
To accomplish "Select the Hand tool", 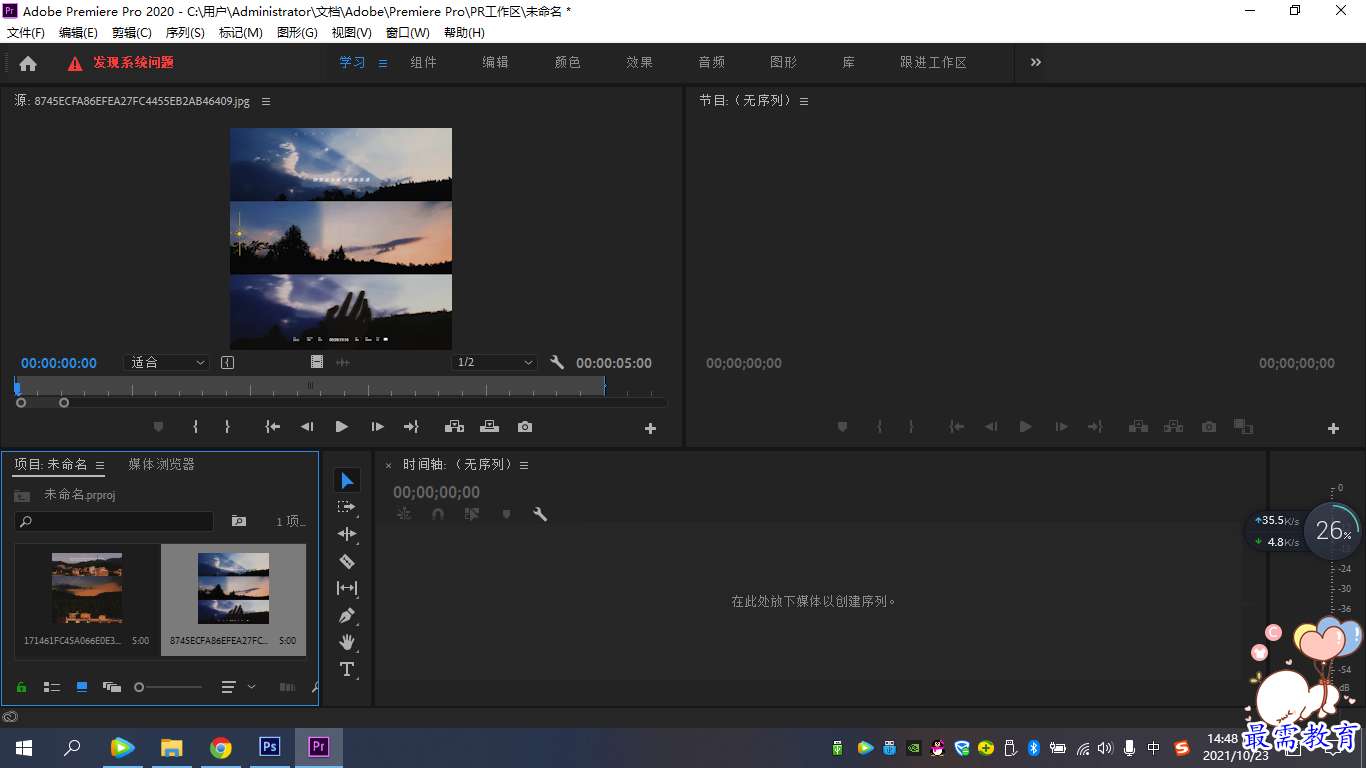I will [346, 642].
